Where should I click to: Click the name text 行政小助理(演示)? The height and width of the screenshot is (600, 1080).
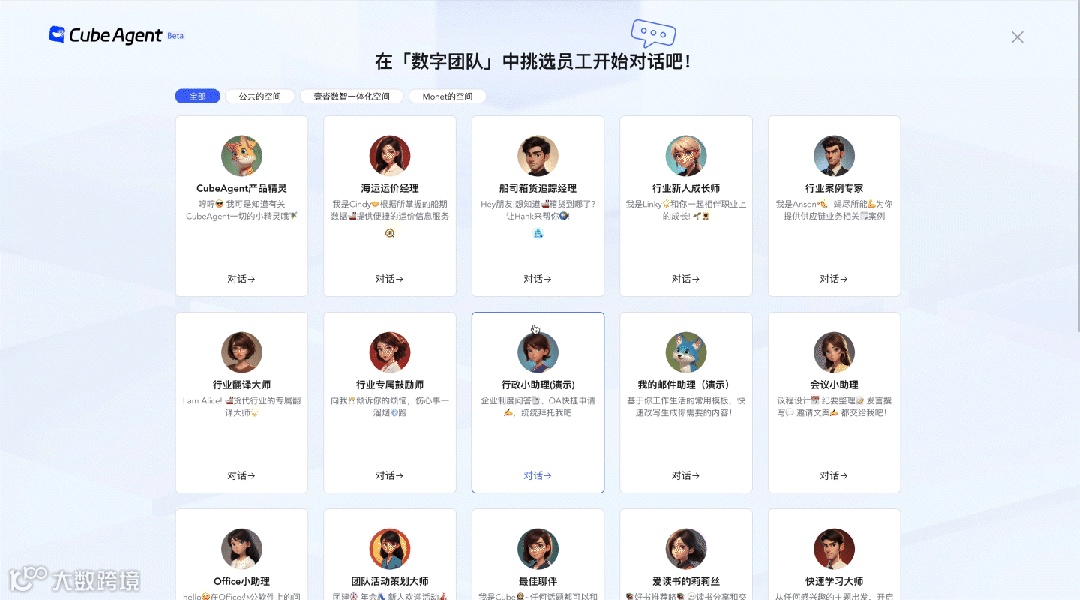coord(538,384)
